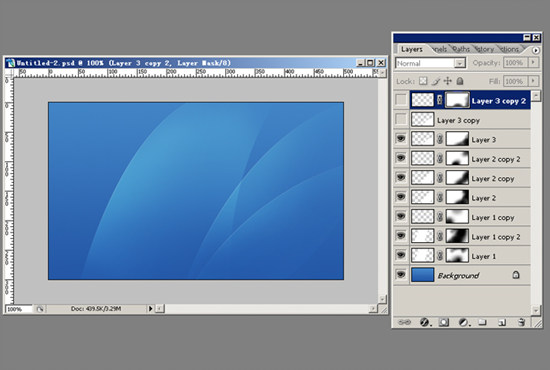550x370 pixels.
Task: Hide the Background layer eye
Action: point(401,274)
